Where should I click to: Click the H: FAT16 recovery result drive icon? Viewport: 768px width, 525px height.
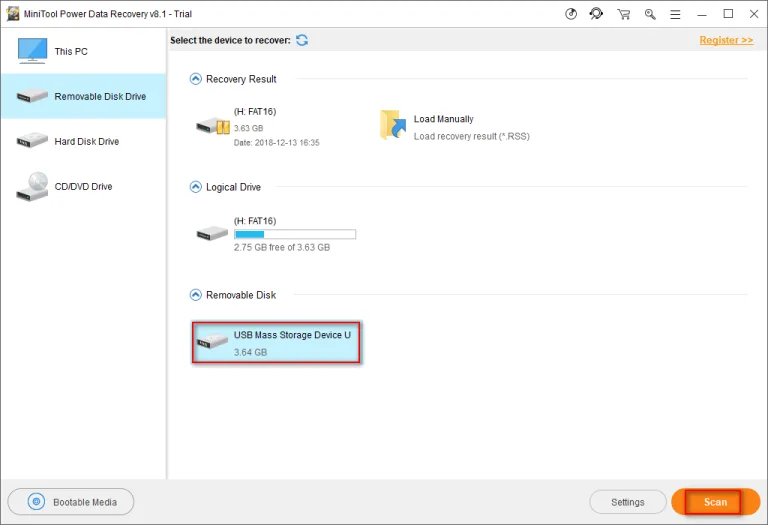pos(213,126)
